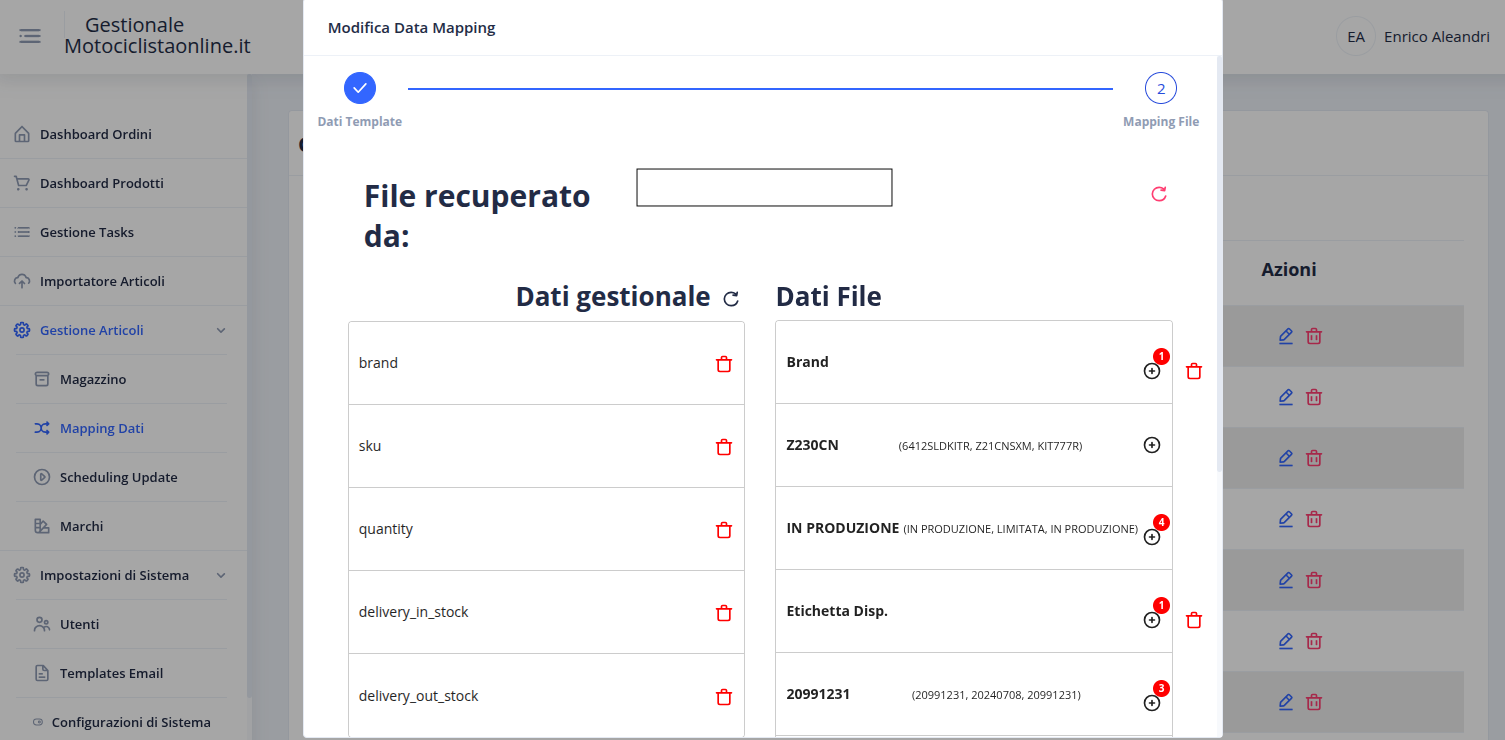The image size is (1505, 740).
Task: Refresh the Dati gestionale column
Action: tap(731, 298)
